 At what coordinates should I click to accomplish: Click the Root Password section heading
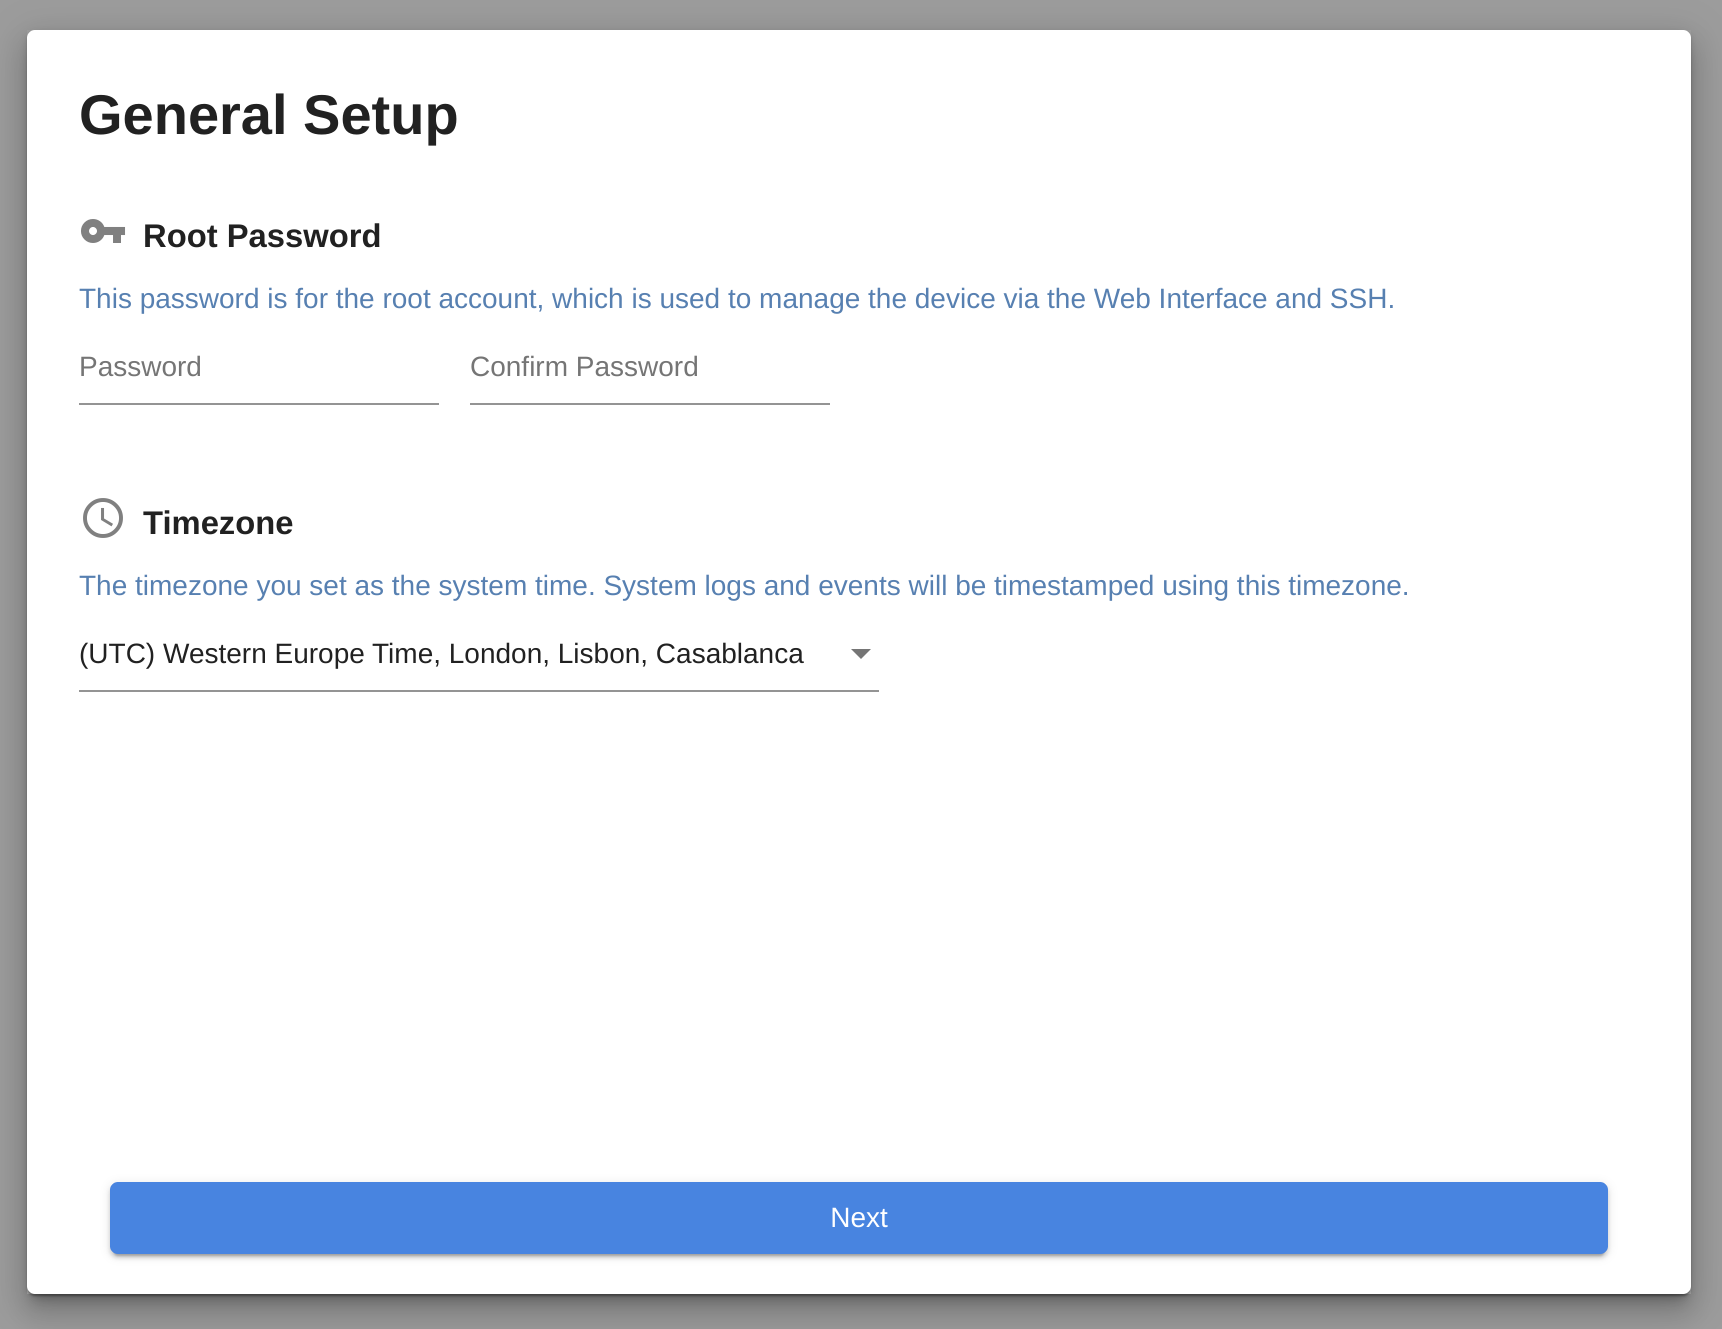(x=261, y=236)
